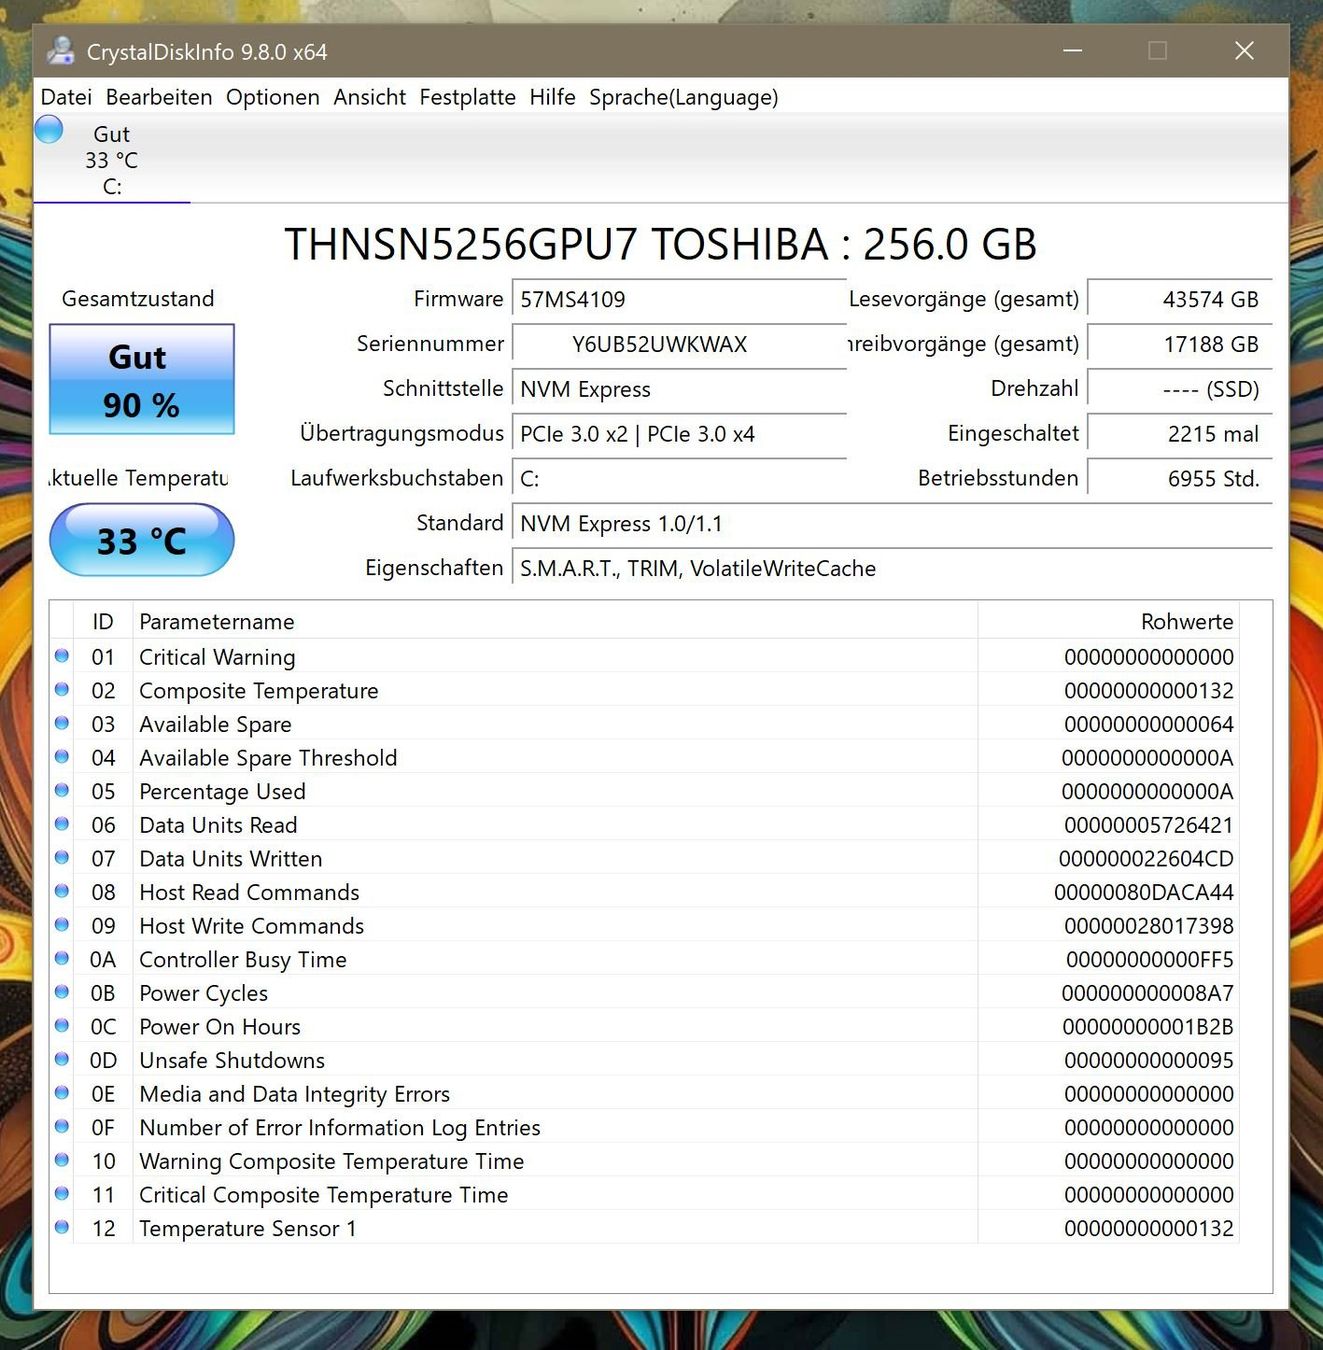Screen dimensions: 1323x1350
Task: Click the CrystalDiskInfo app icon in title bar
Action: (61, 51)
